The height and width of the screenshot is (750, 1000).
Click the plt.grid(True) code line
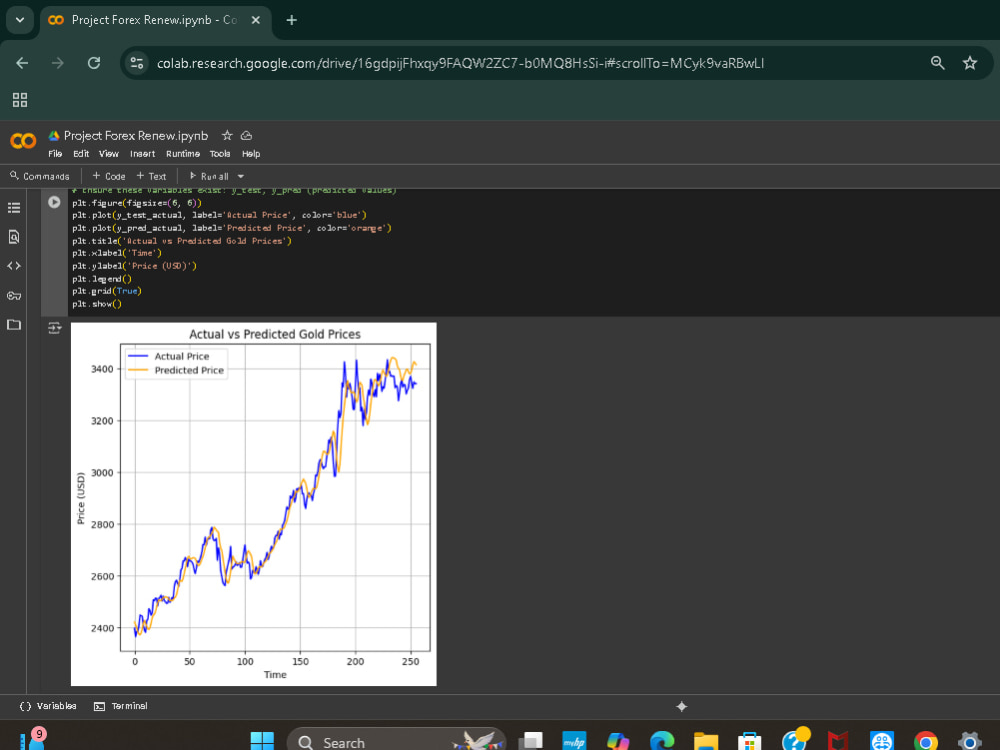(107, 291)
